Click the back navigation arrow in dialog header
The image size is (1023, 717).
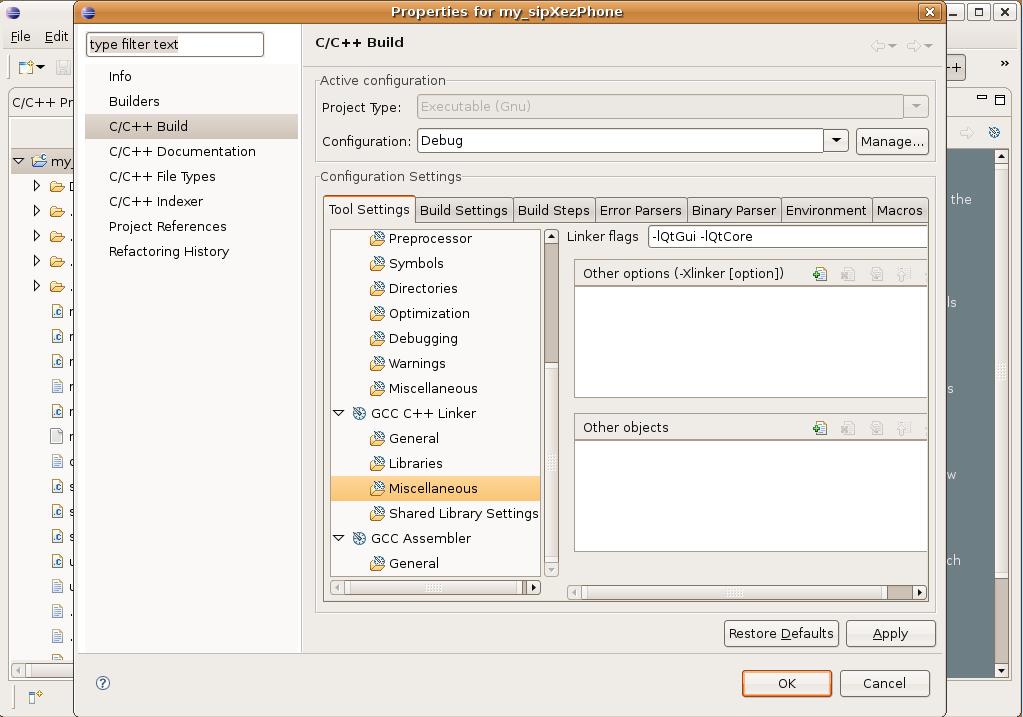879,45
